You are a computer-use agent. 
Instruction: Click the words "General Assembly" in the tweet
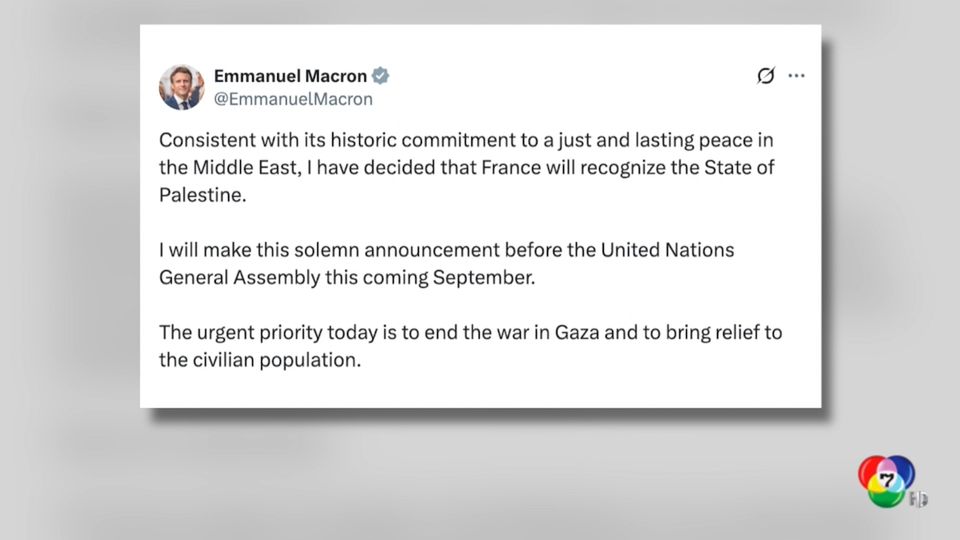227,277
